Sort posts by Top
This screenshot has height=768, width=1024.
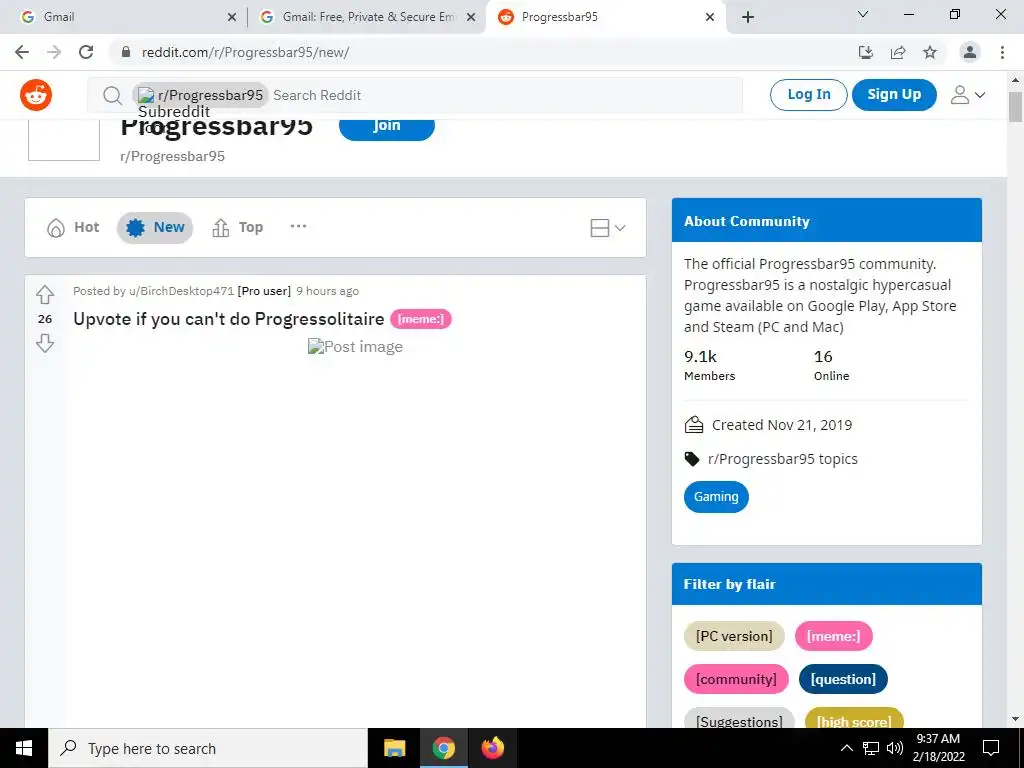[x=238, y=227]
